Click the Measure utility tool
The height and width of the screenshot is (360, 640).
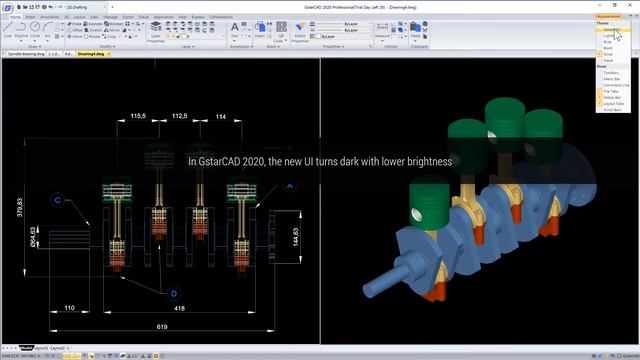click(382, 31)
